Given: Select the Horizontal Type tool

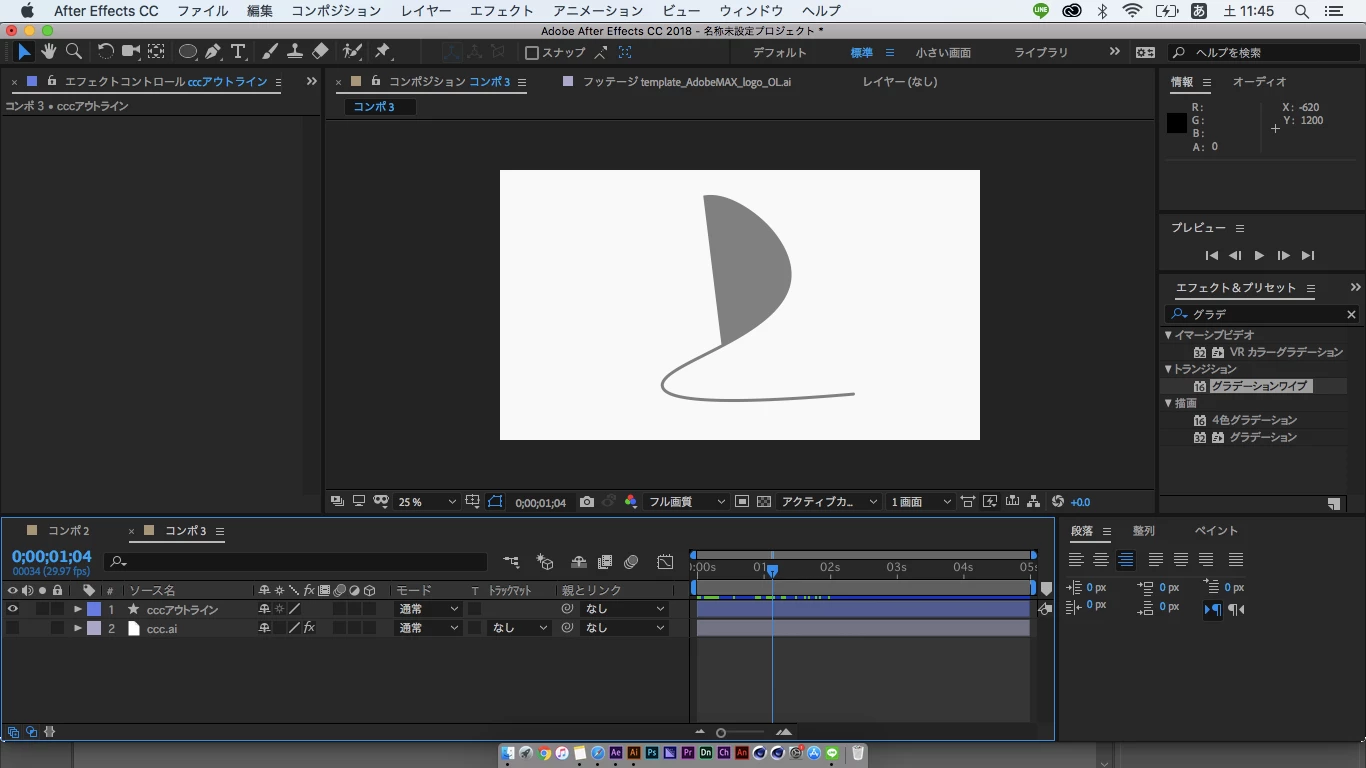Looking at the screenshot, I should click(238, 52).
